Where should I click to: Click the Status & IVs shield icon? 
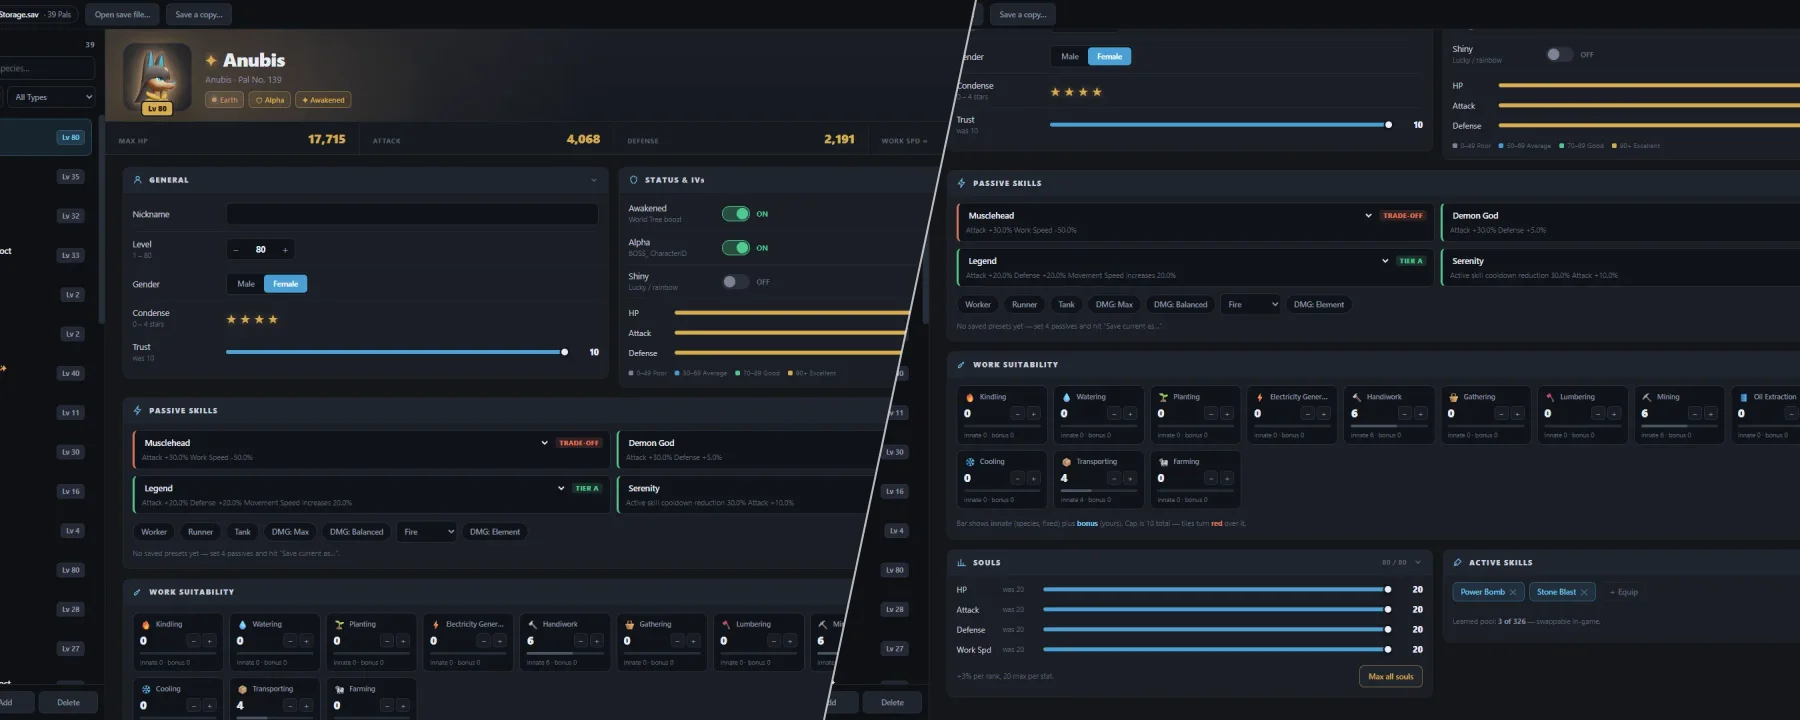tap(633, 180)
